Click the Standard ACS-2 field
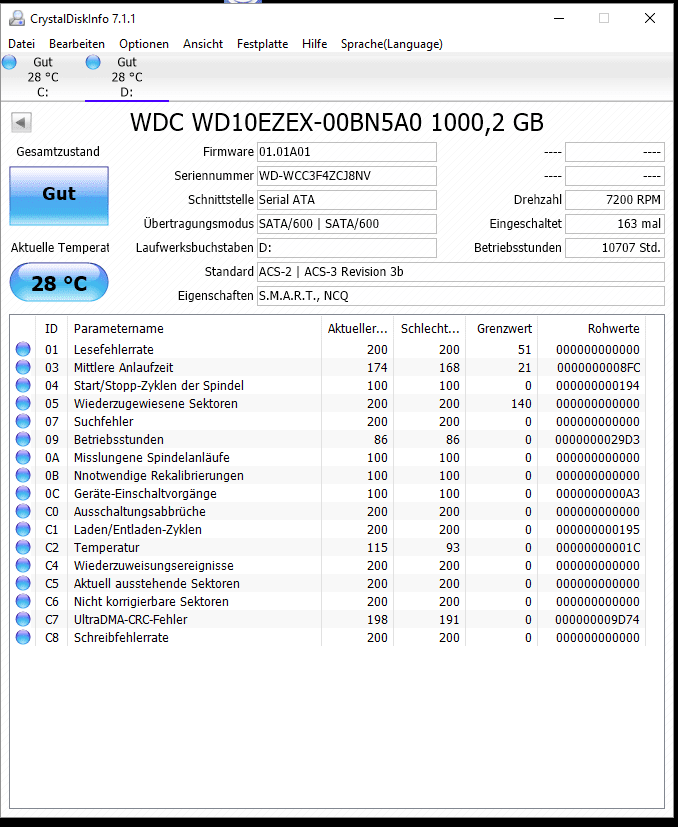Screen dimensions: 678x827 point(461,272)
